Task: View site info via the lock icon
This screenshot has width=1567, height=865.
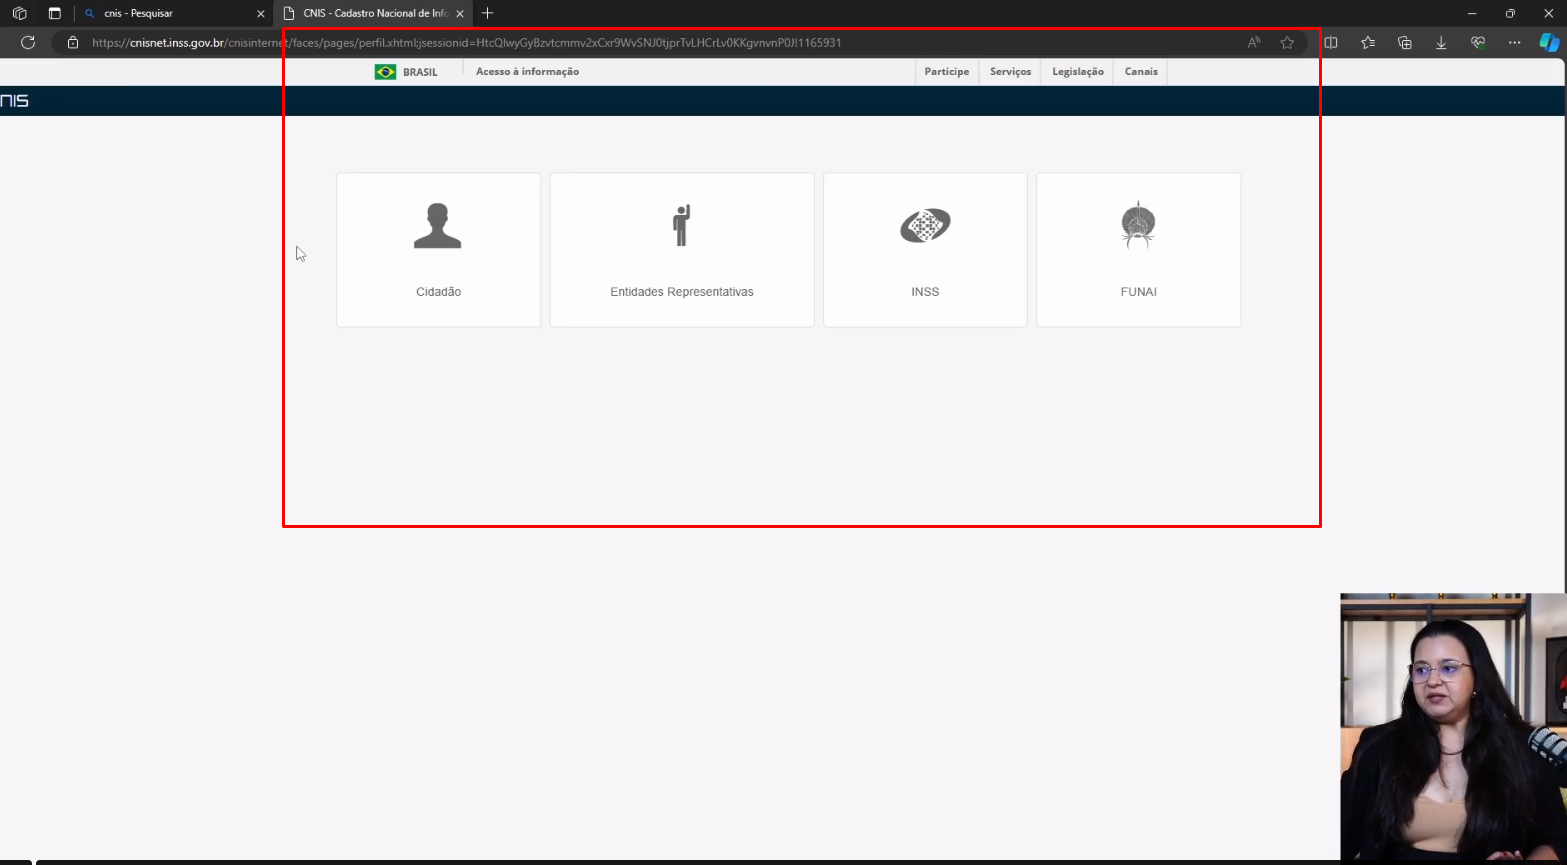Action: coord(72,43)
